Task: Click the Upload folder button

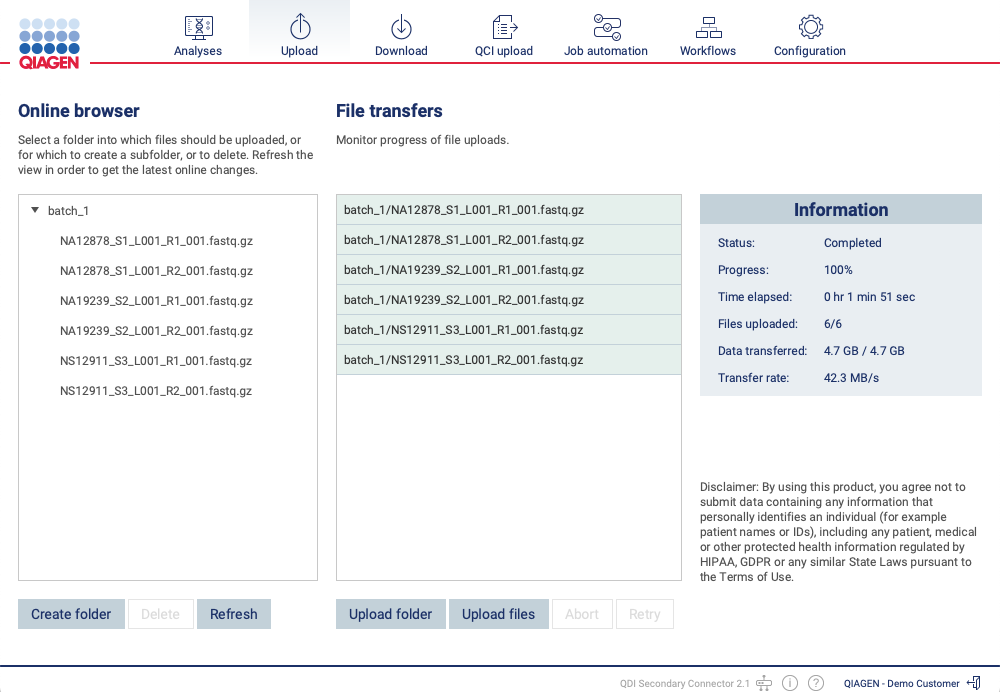Action: (390, 614)
